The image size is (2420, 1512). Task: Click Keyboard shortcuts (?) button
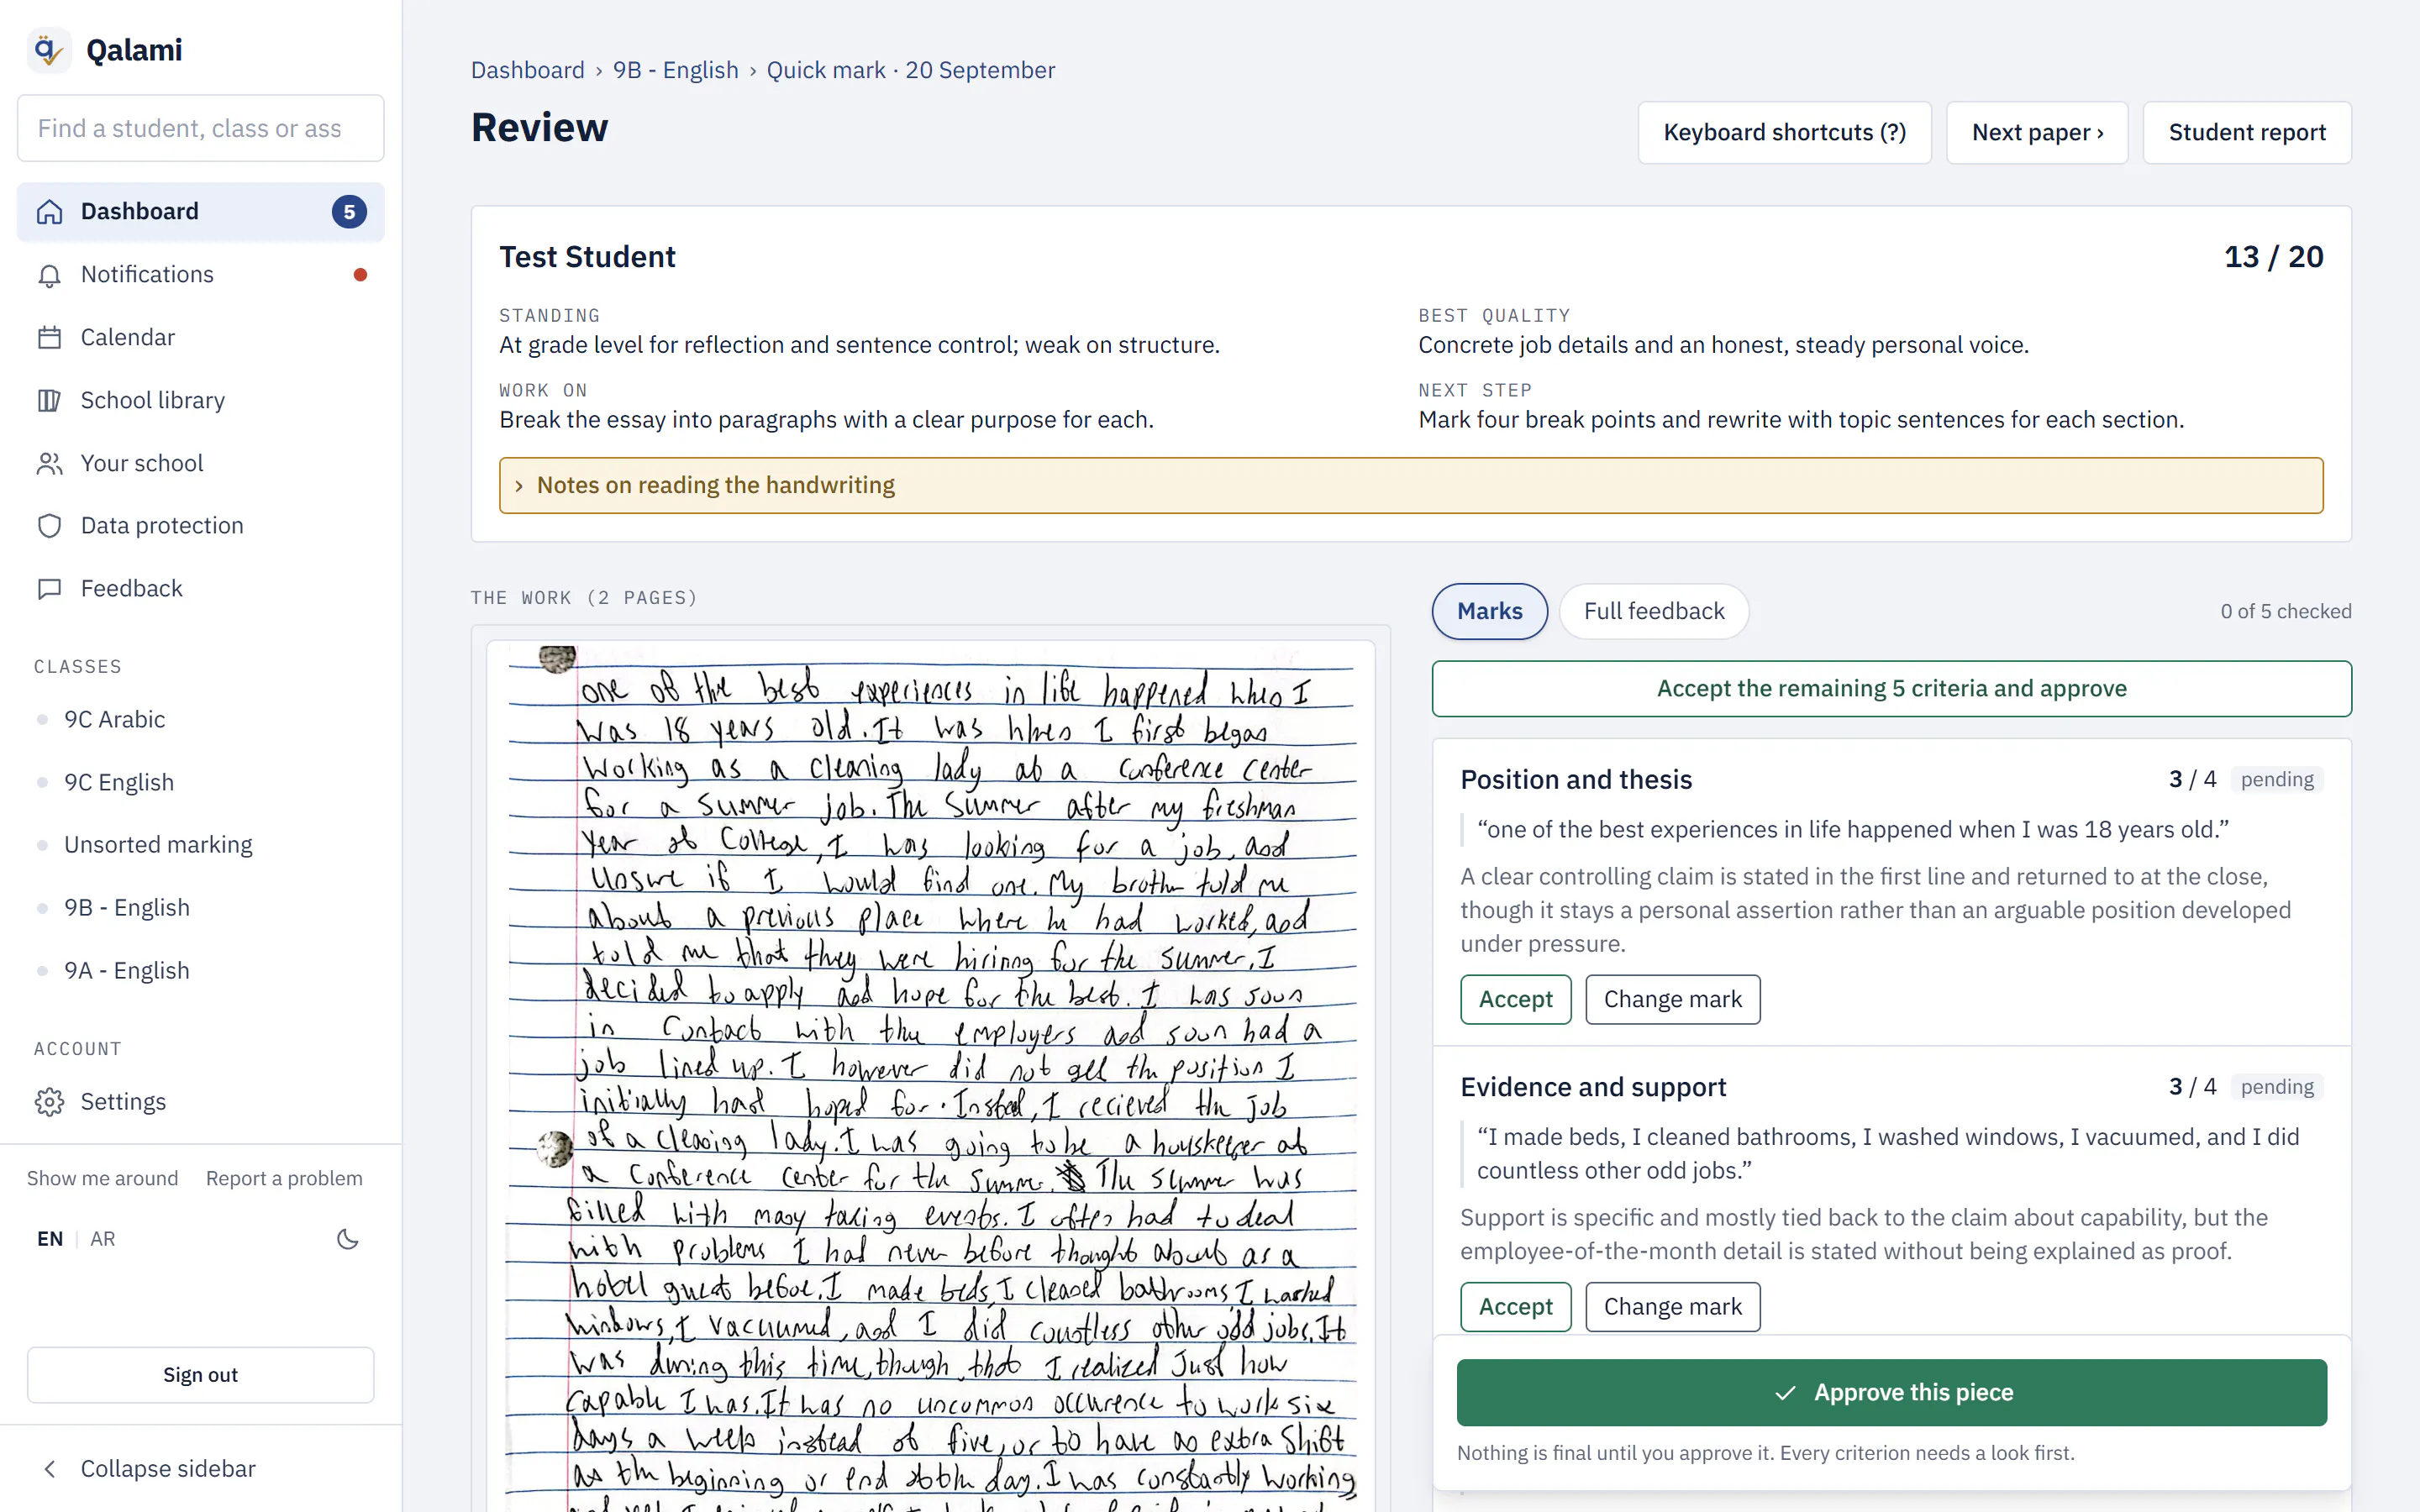coord(1784,133)
